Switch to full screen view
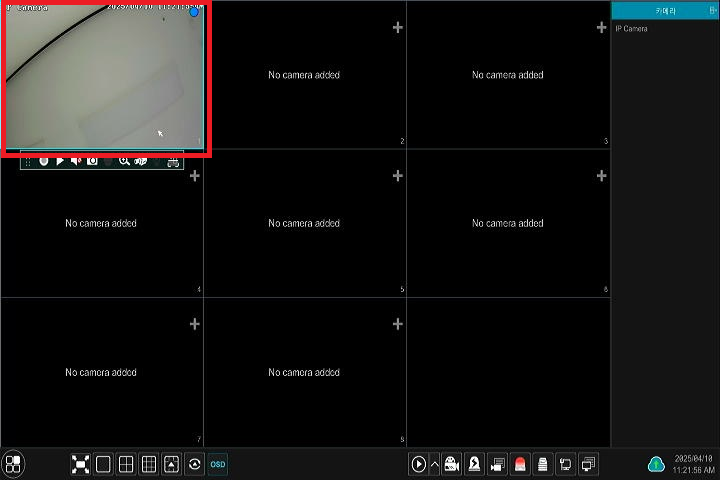The image size is (720, 480). [x=80, y=464]
